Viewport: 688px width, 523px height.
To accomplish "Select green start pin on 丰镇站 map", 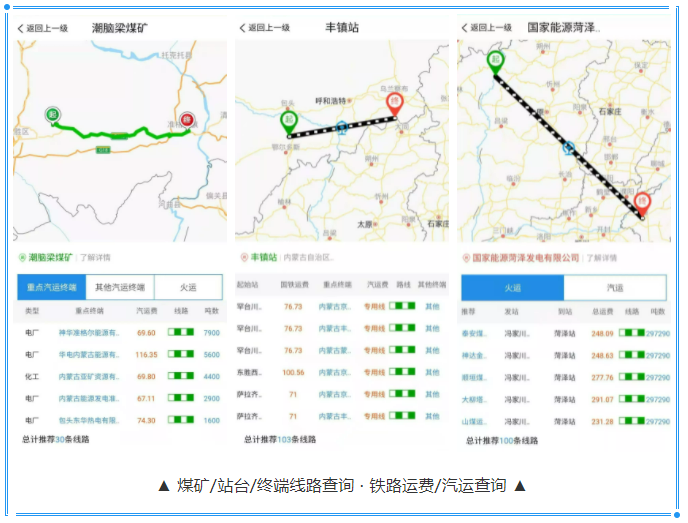I will tap(290, 122).
